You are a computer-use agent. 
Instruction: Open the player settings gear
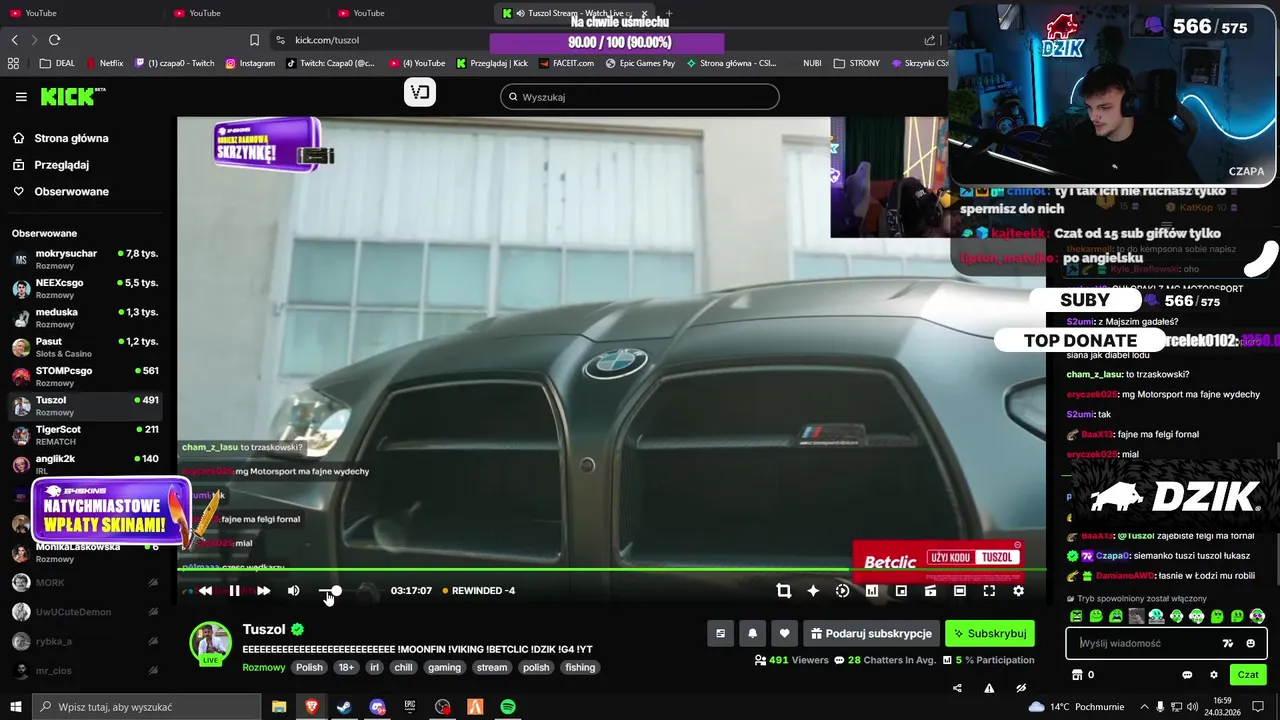1018,591
